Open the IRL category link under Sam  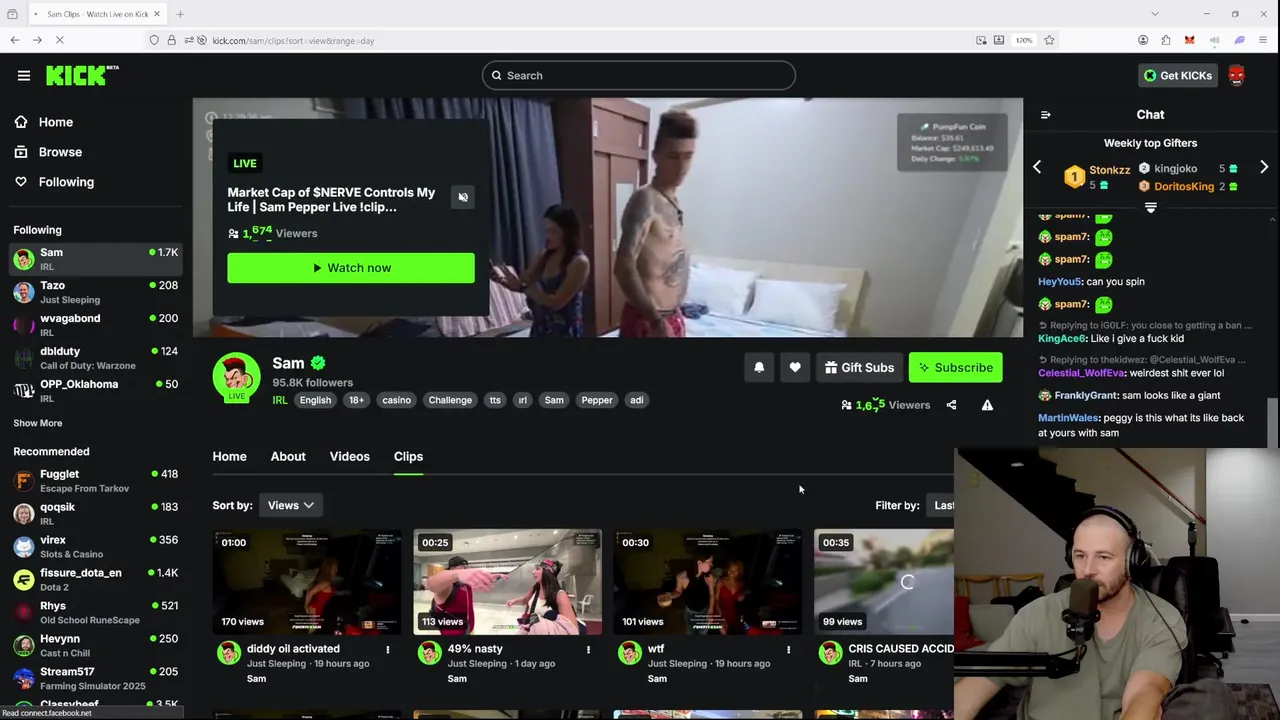[280, 400]
